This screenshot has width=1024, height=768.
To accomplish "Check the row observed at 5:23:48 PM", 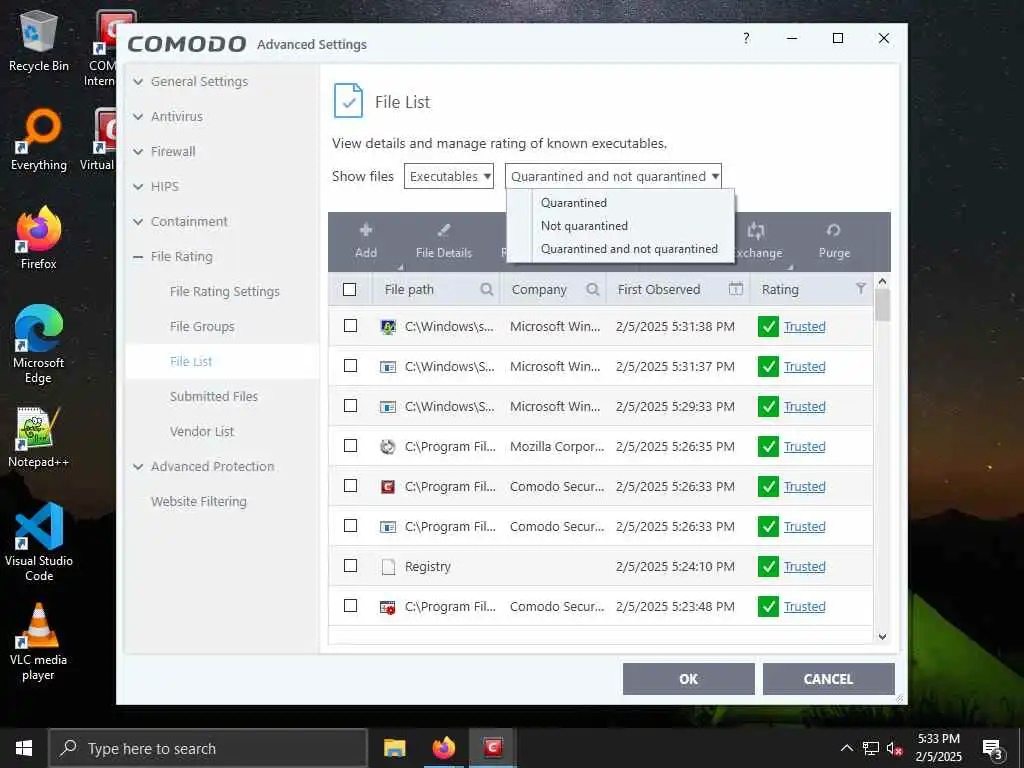I will click(x=351, y=605).
